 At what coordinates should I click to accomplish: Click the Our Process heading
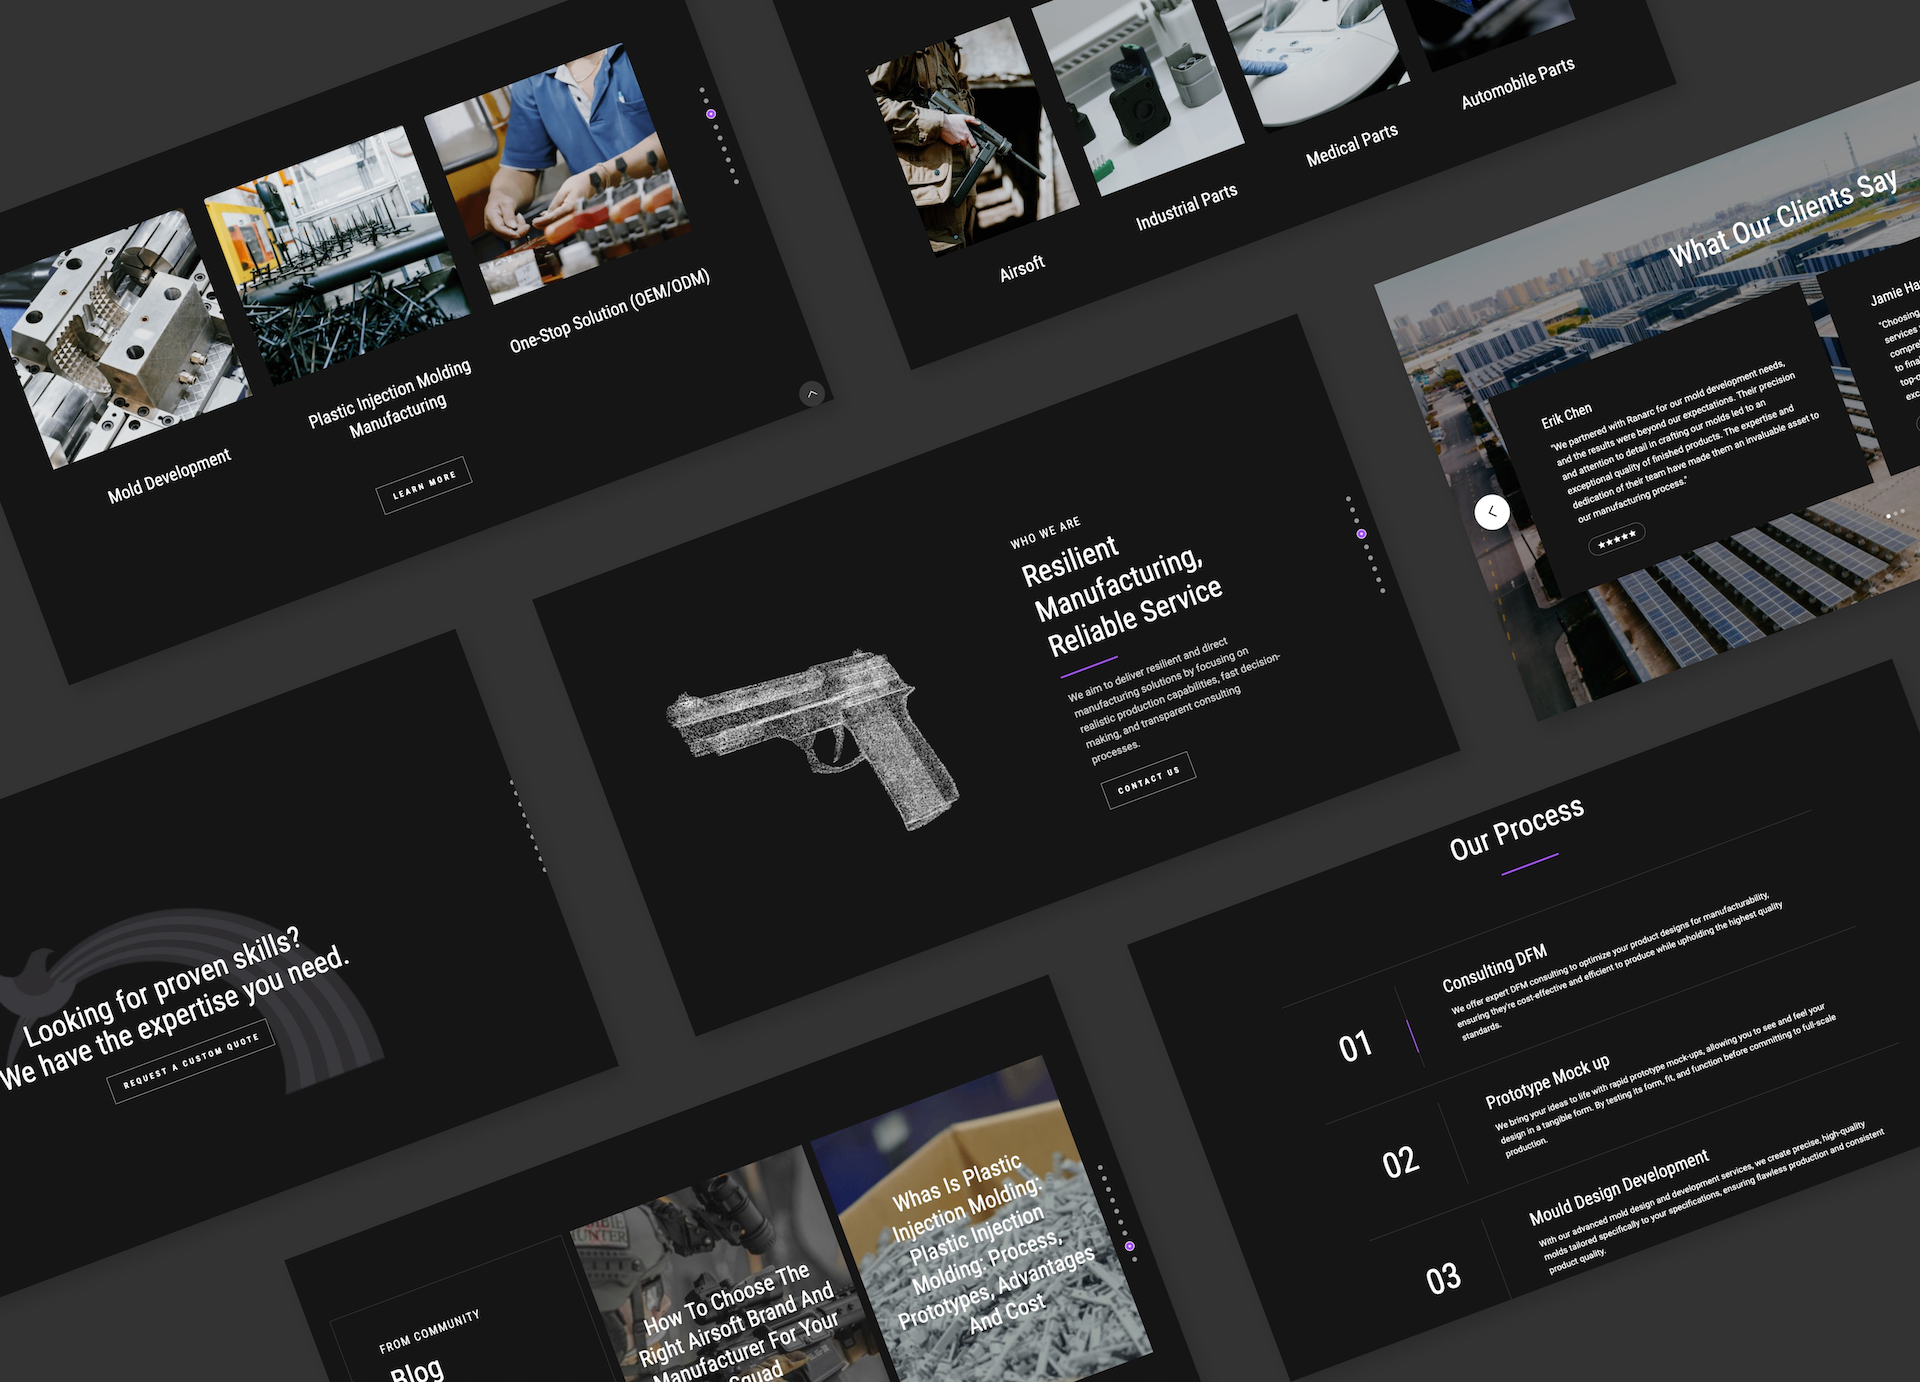[x=1516, y=829]
